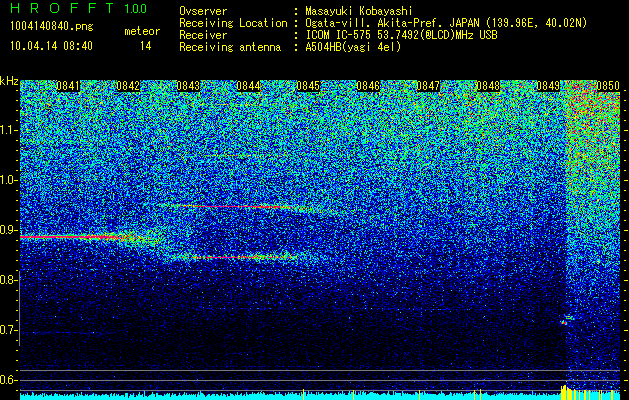
Task: Click the 0848 time marker
Action: pyautogui.click(x=488, y=86)
